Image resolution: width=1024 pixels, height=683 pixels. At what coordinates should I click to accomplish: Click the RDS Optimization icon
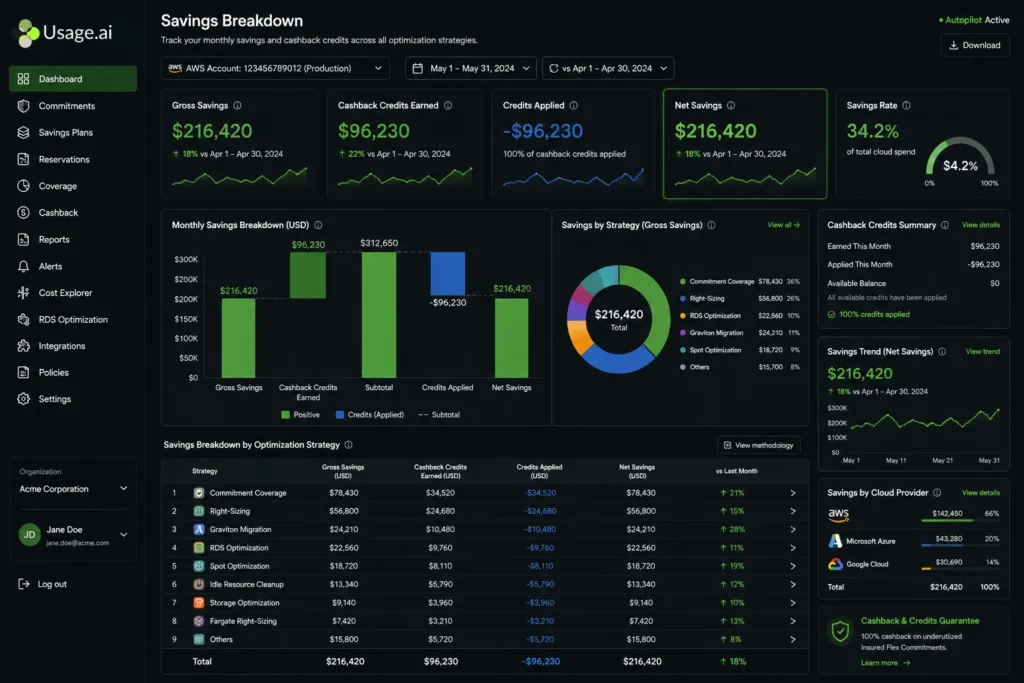pos(24,319)
